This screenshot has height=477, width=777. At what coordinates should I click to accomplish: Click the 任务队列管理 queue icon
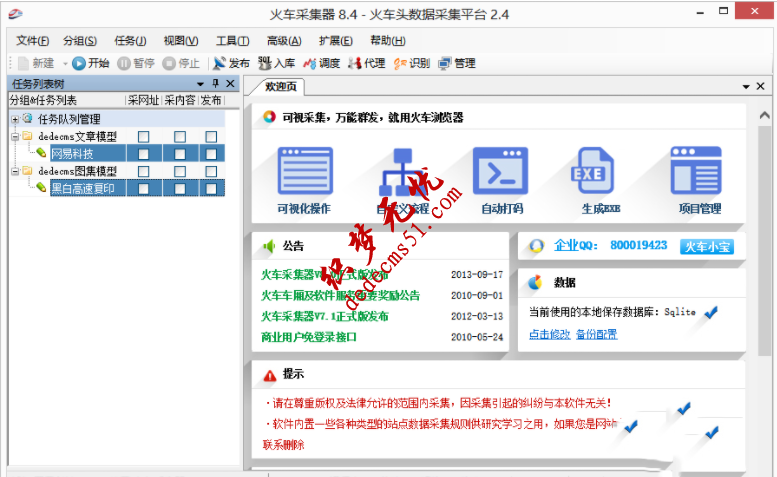[x=28, y=118]
